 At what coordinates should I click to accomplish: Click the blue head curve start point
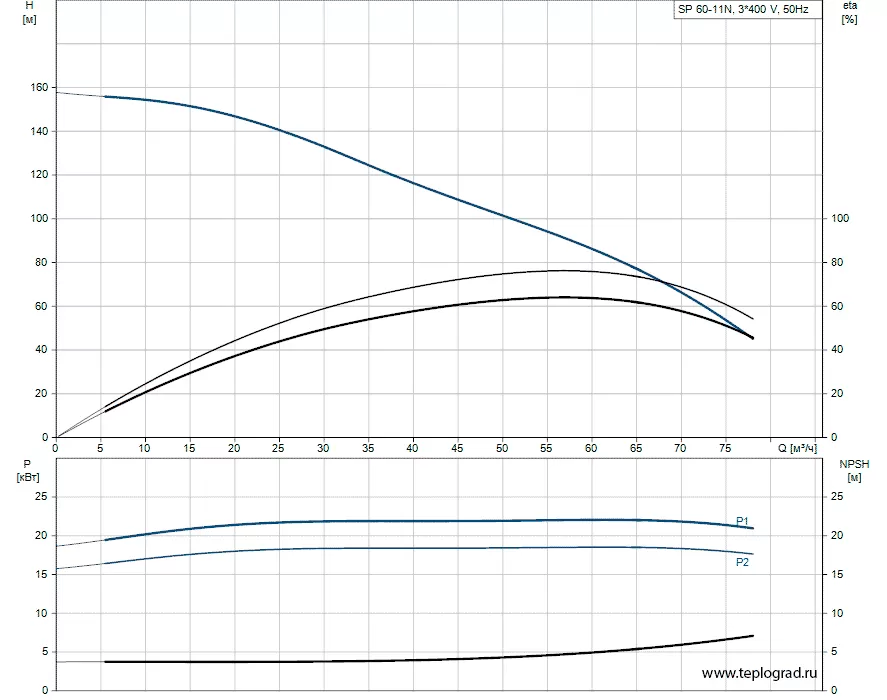[x=105, y=96]
